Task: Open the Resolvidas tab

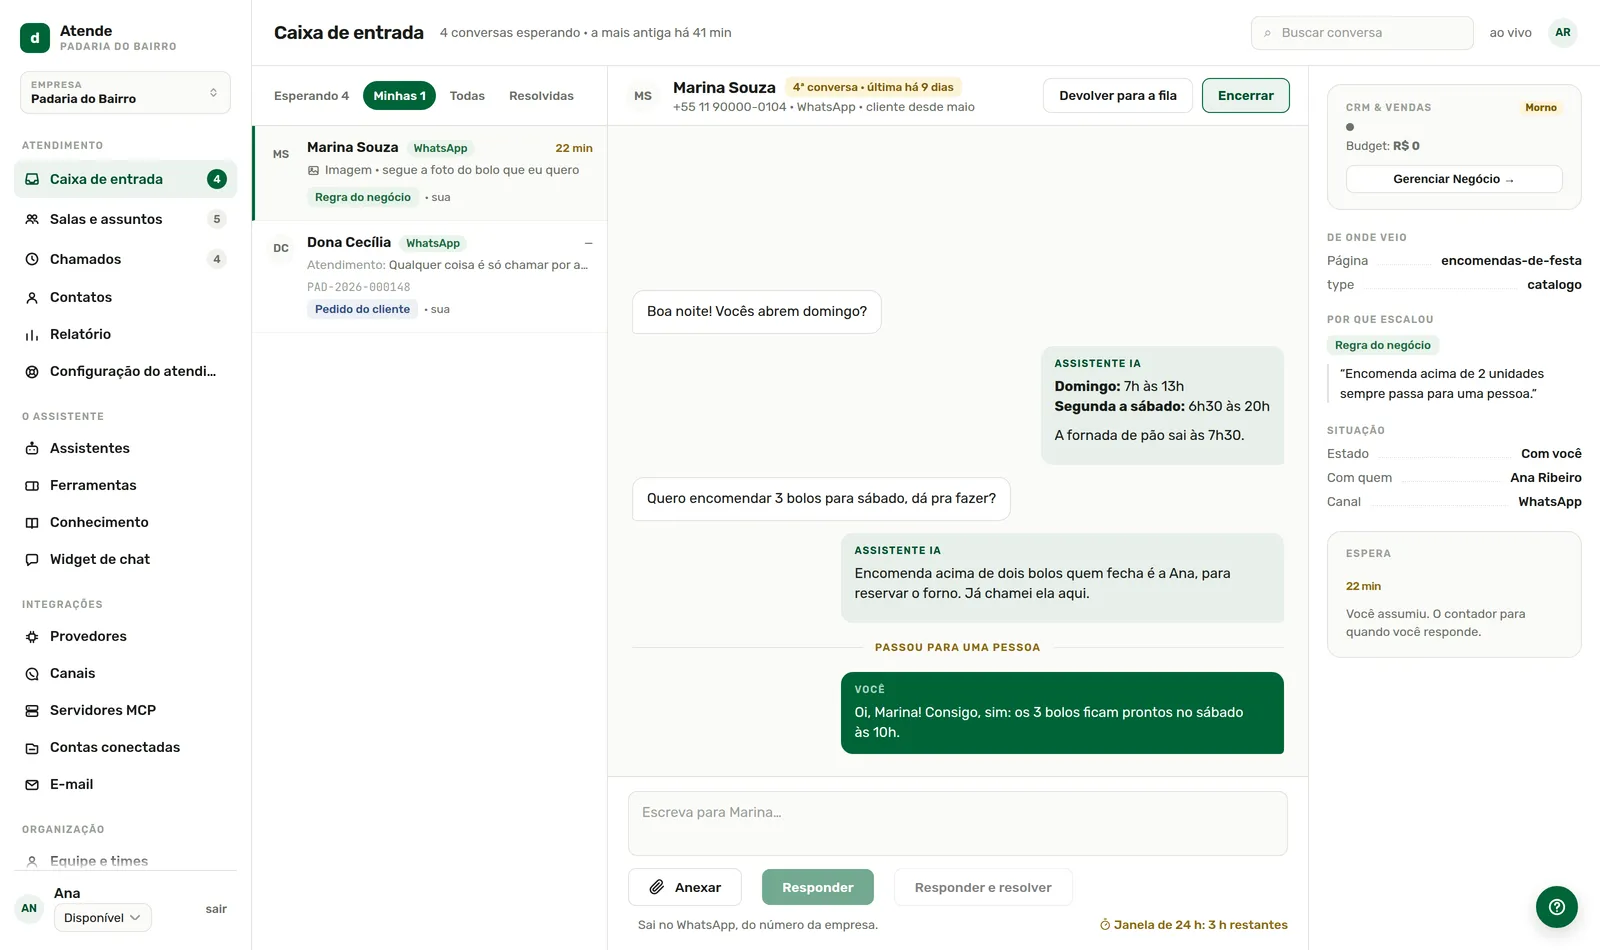Action: tap(541, 96)
